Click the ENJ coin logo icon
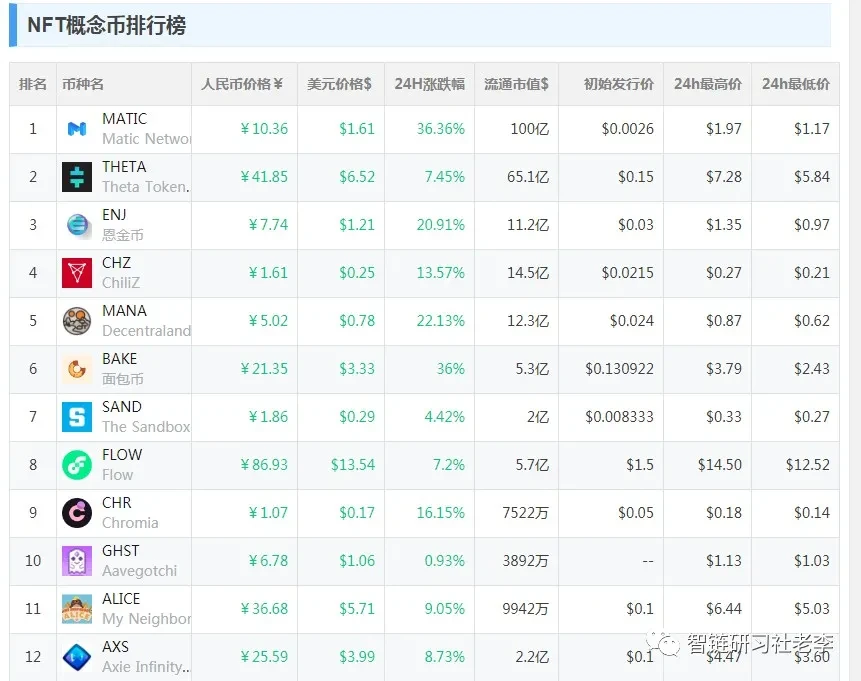The width and height of the screenshot is (861, 681). (79, 225)
